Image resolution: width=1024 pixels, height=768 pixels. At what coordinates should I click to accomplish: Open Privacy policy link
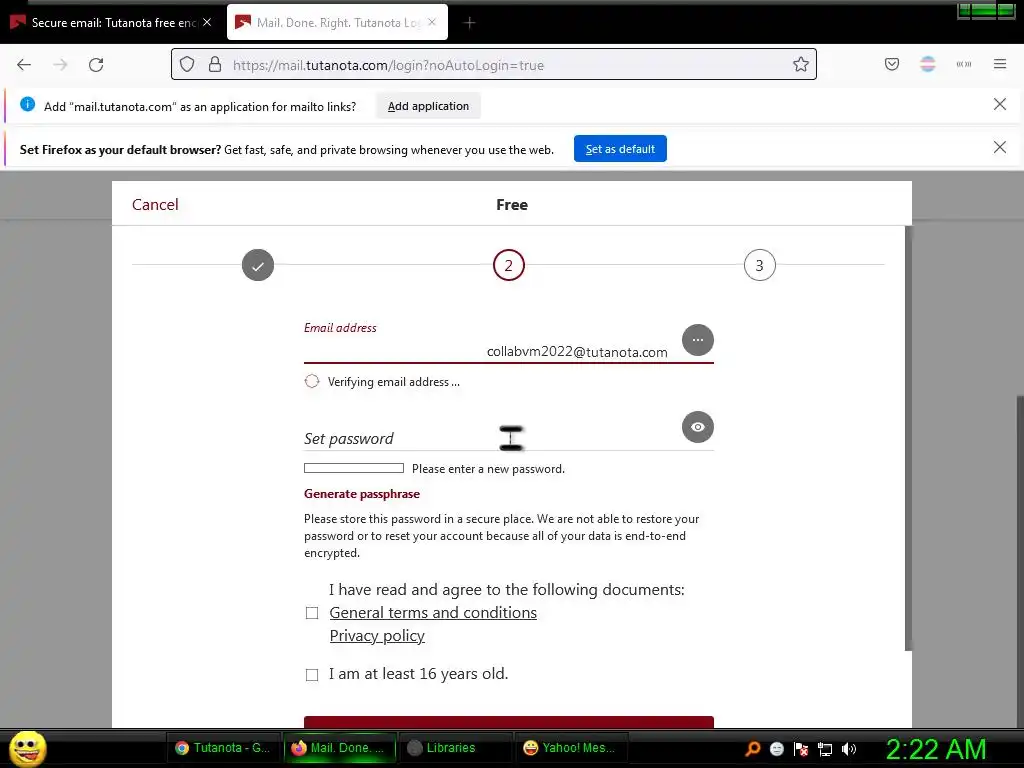[x=377, y=635]
